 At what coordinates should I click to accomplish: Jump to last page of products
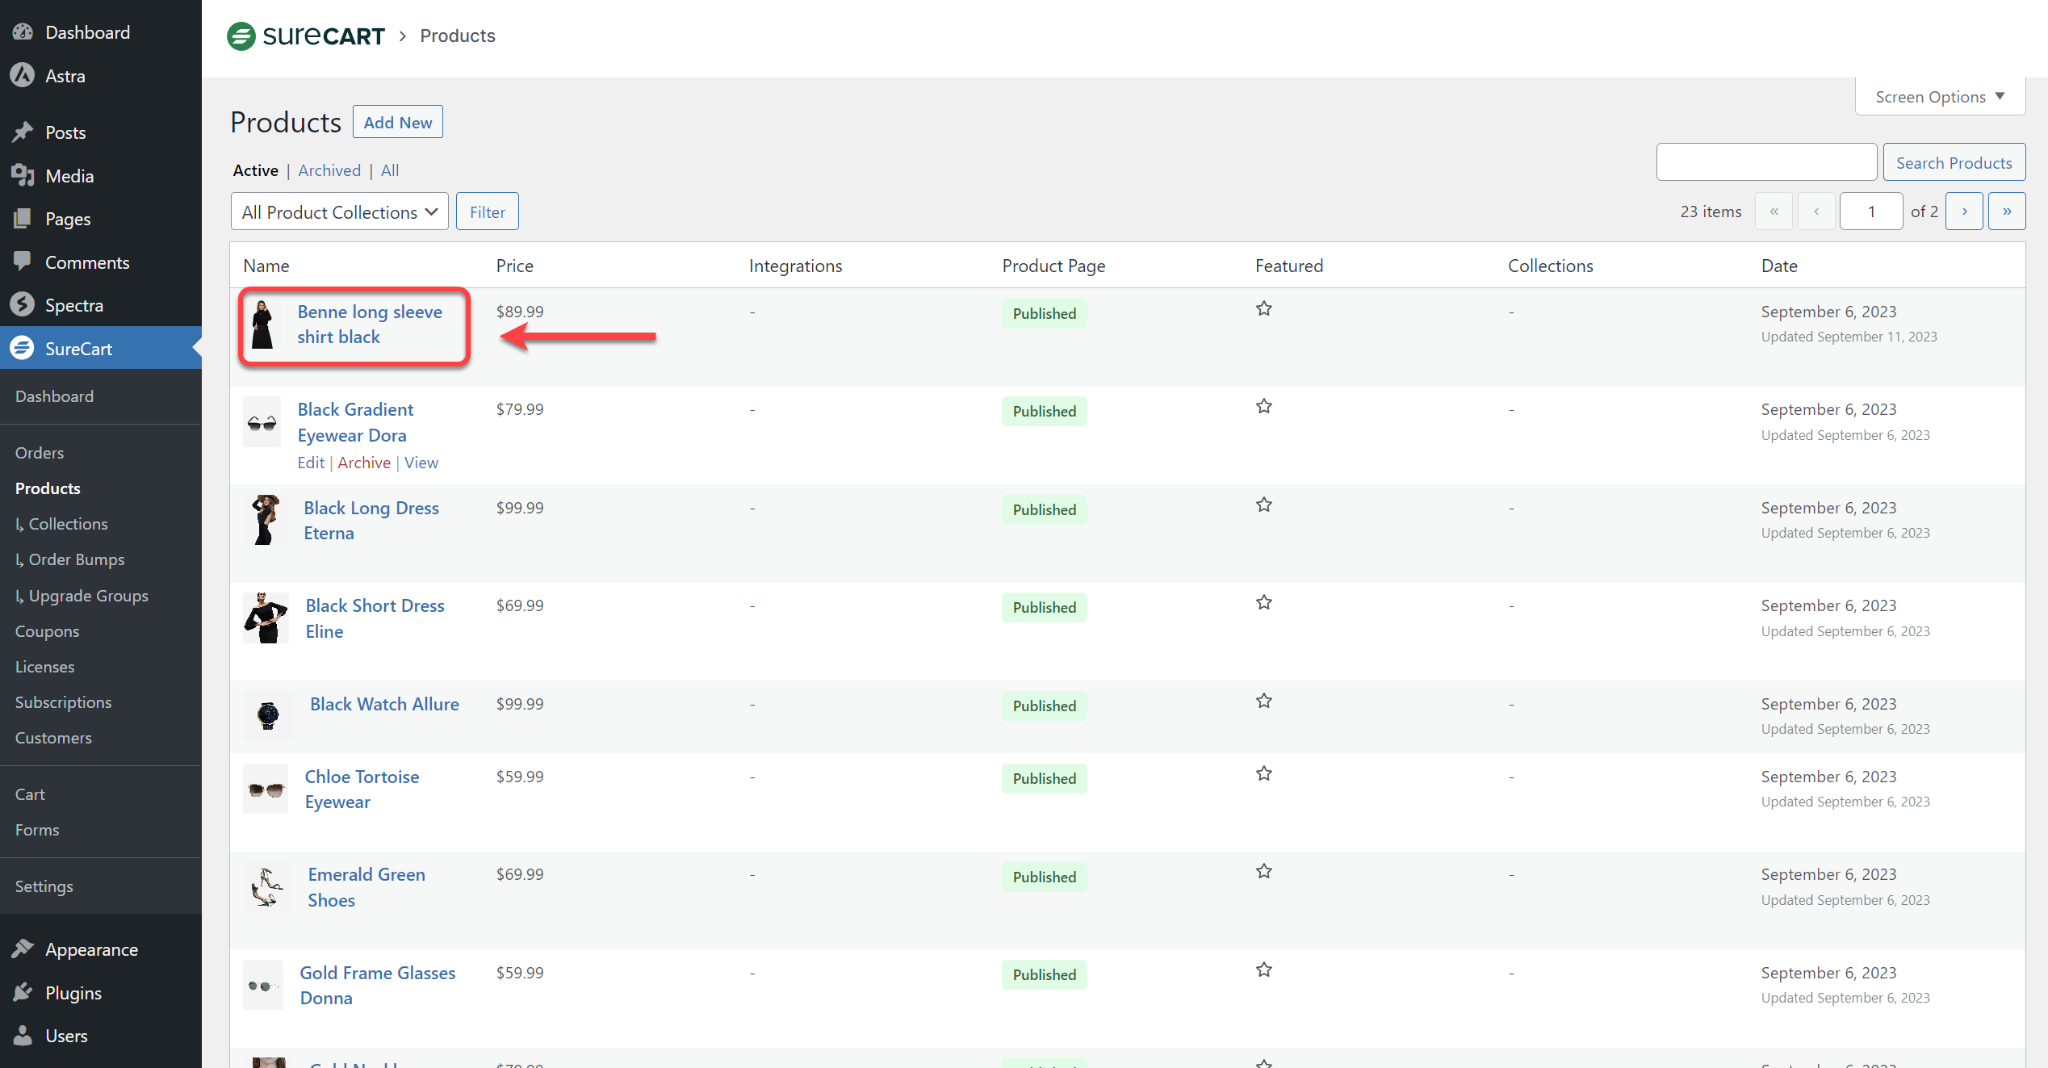(x=2006, y=211)
